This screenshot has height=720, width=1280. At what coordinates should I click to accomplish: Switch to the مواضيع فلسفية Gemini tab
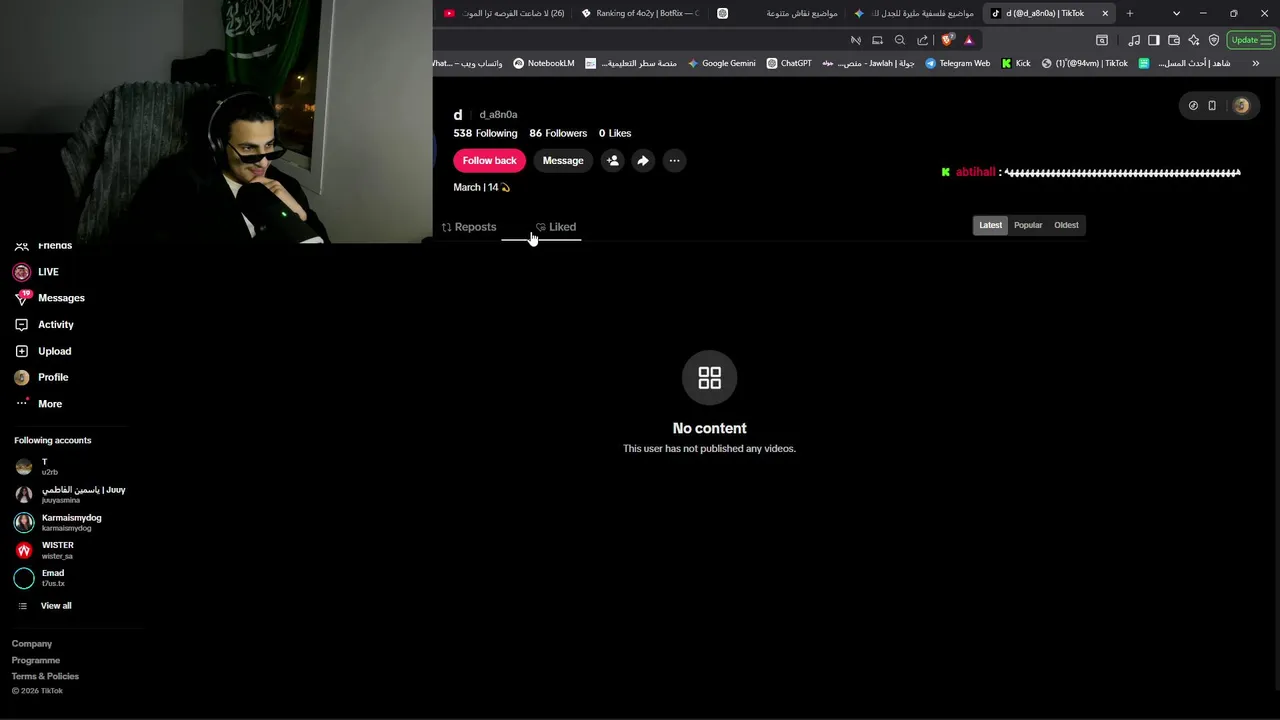point(914,13)
